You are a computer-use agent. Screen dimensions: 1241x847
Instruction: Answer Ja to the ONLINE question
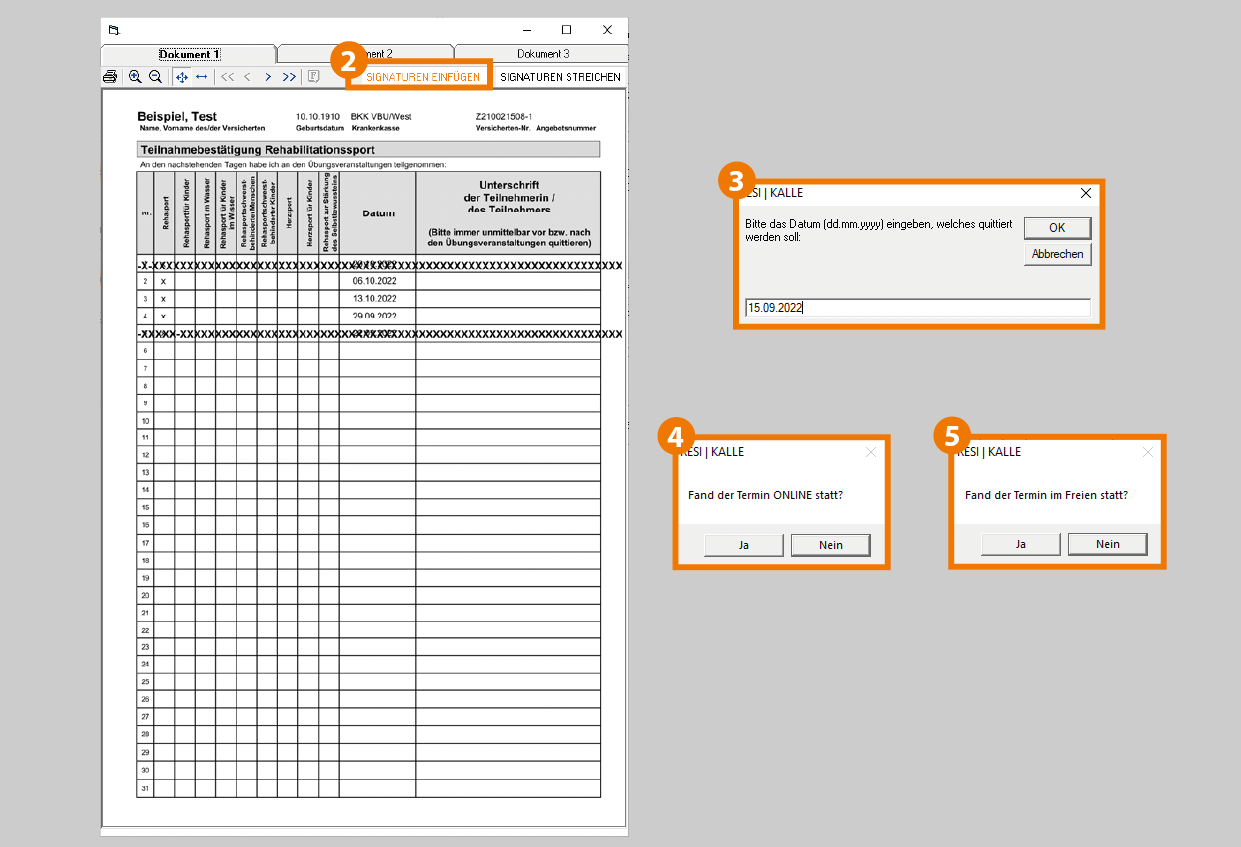click(x=744, y=545)
